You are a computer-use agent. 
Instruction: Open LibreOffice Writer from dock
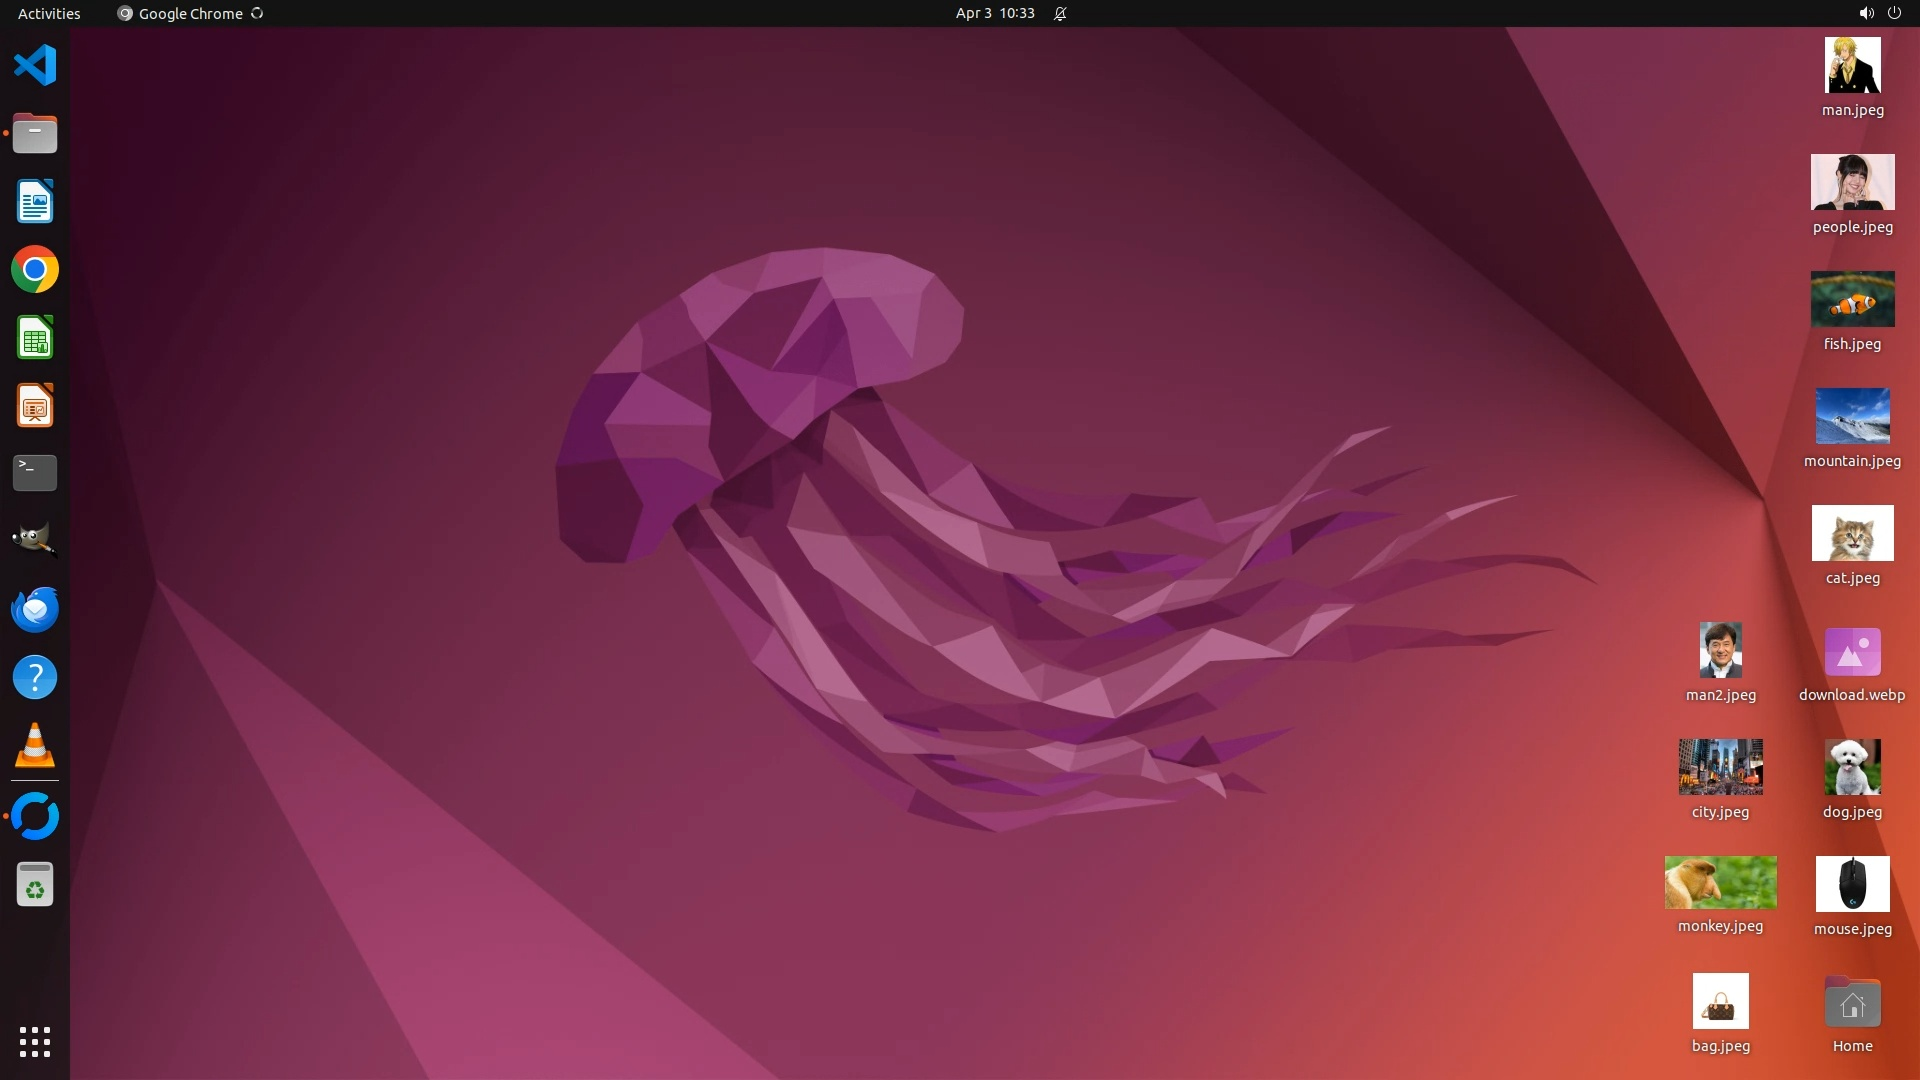(x=35, y=202)
